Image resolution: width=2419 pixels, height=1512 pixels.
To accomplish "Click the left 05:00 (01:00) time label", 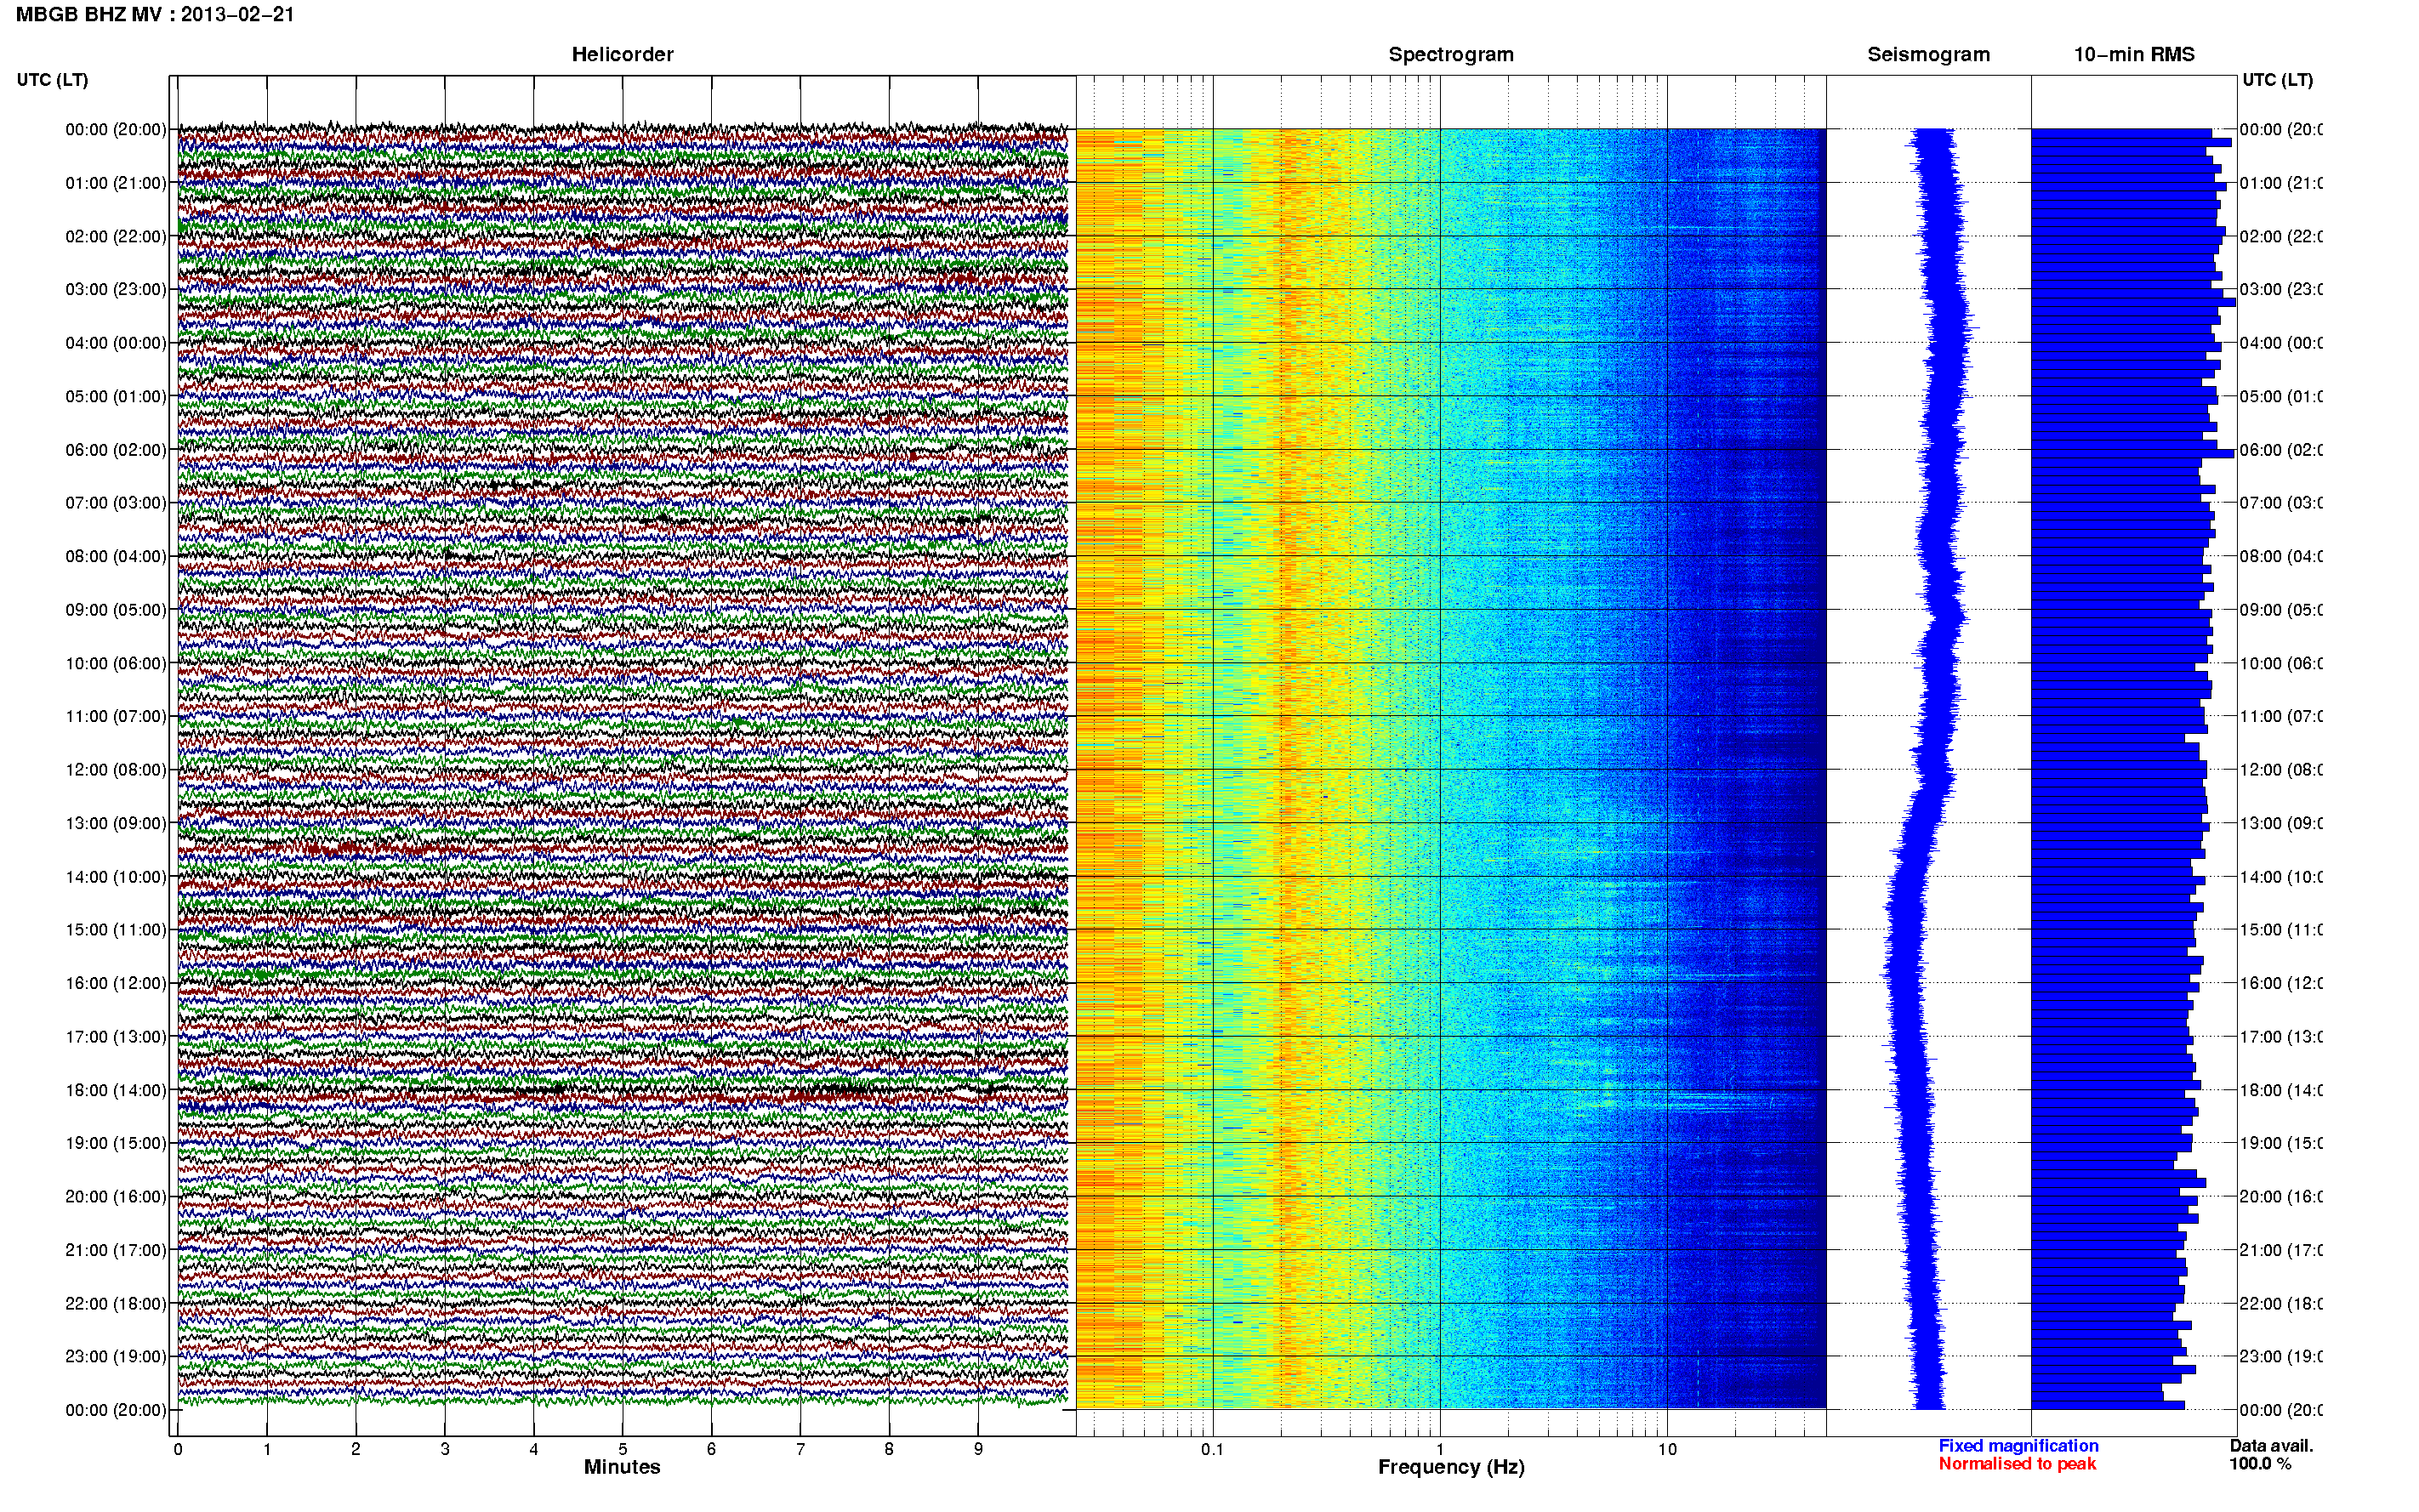I will [116, 396].
